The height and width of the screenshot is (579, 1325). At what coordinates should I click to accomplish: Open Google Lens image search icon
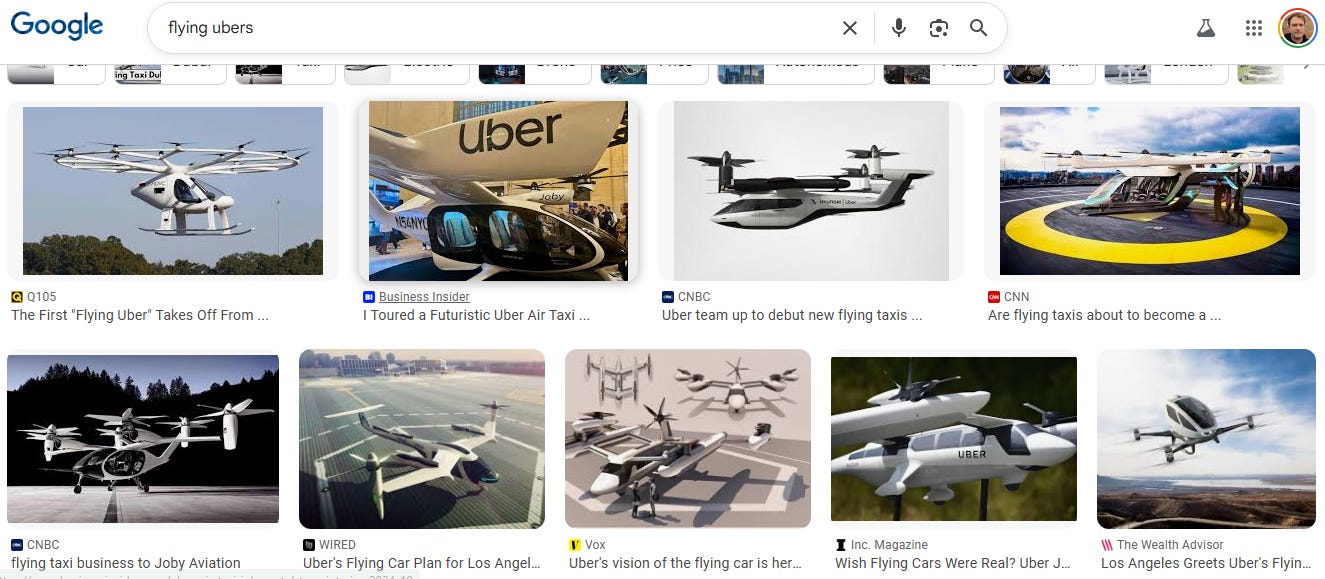(938, 28)
